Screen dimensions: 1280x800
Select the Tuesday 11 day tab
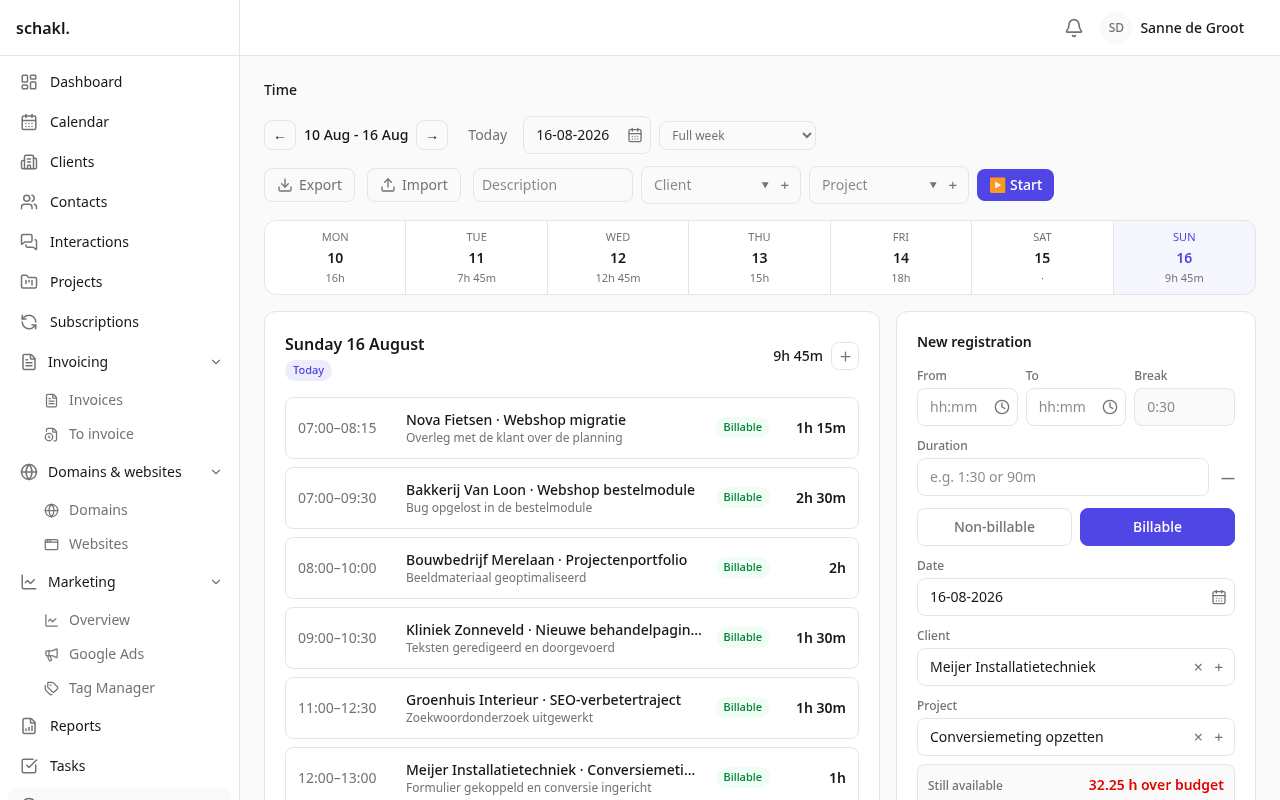pos(477,258)
